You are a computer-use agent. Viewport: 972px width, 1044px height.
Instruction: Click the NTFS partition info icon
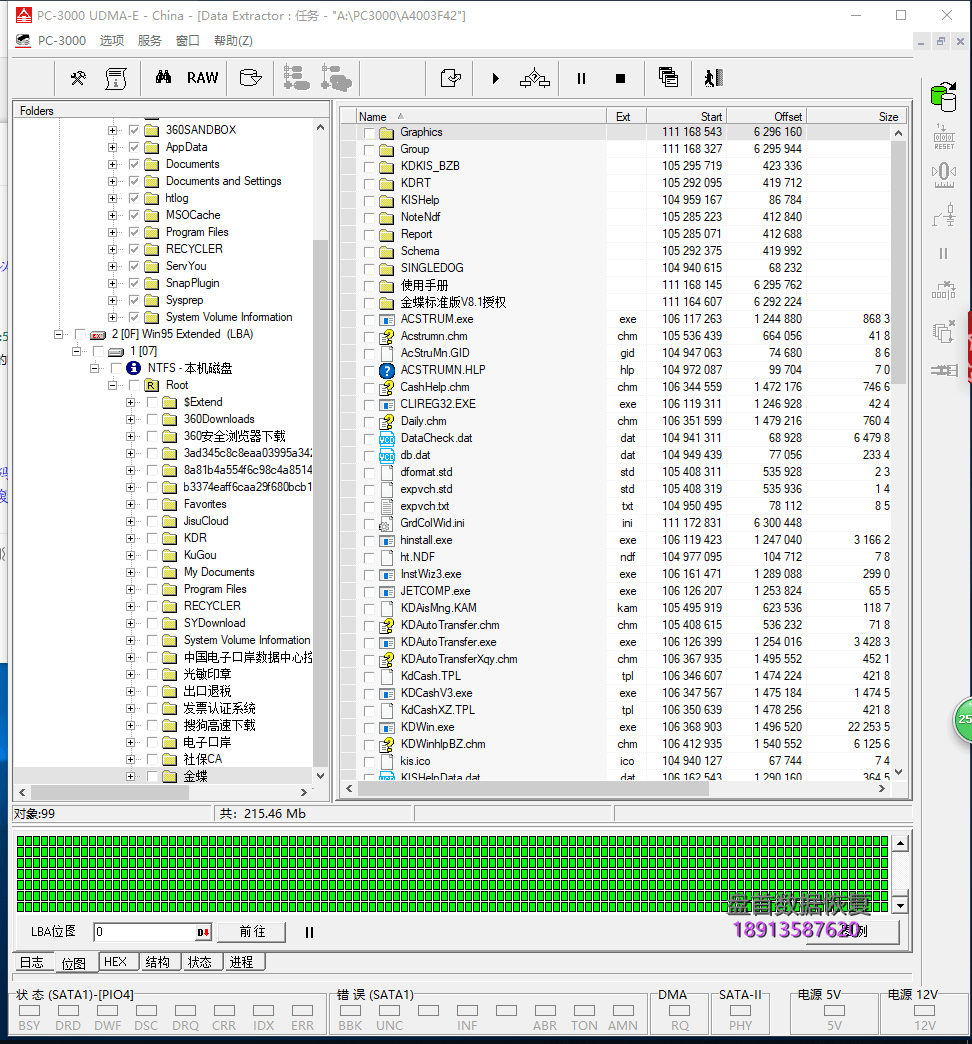pyautogui.click(x=133, y=368)
